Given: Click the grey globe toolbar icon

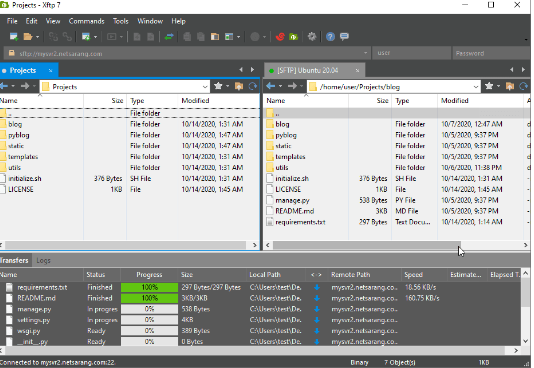Looking at the screenshot, I should coord(255,36).
